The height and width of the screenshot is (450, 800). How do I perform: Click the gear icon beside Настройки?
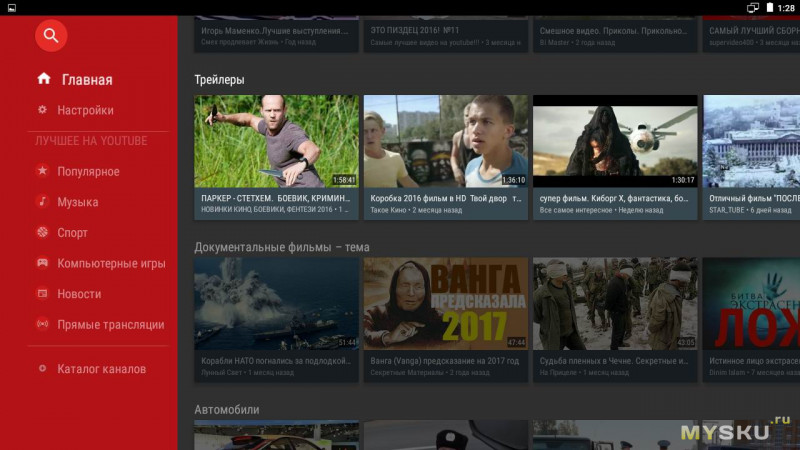coord(42,110)
